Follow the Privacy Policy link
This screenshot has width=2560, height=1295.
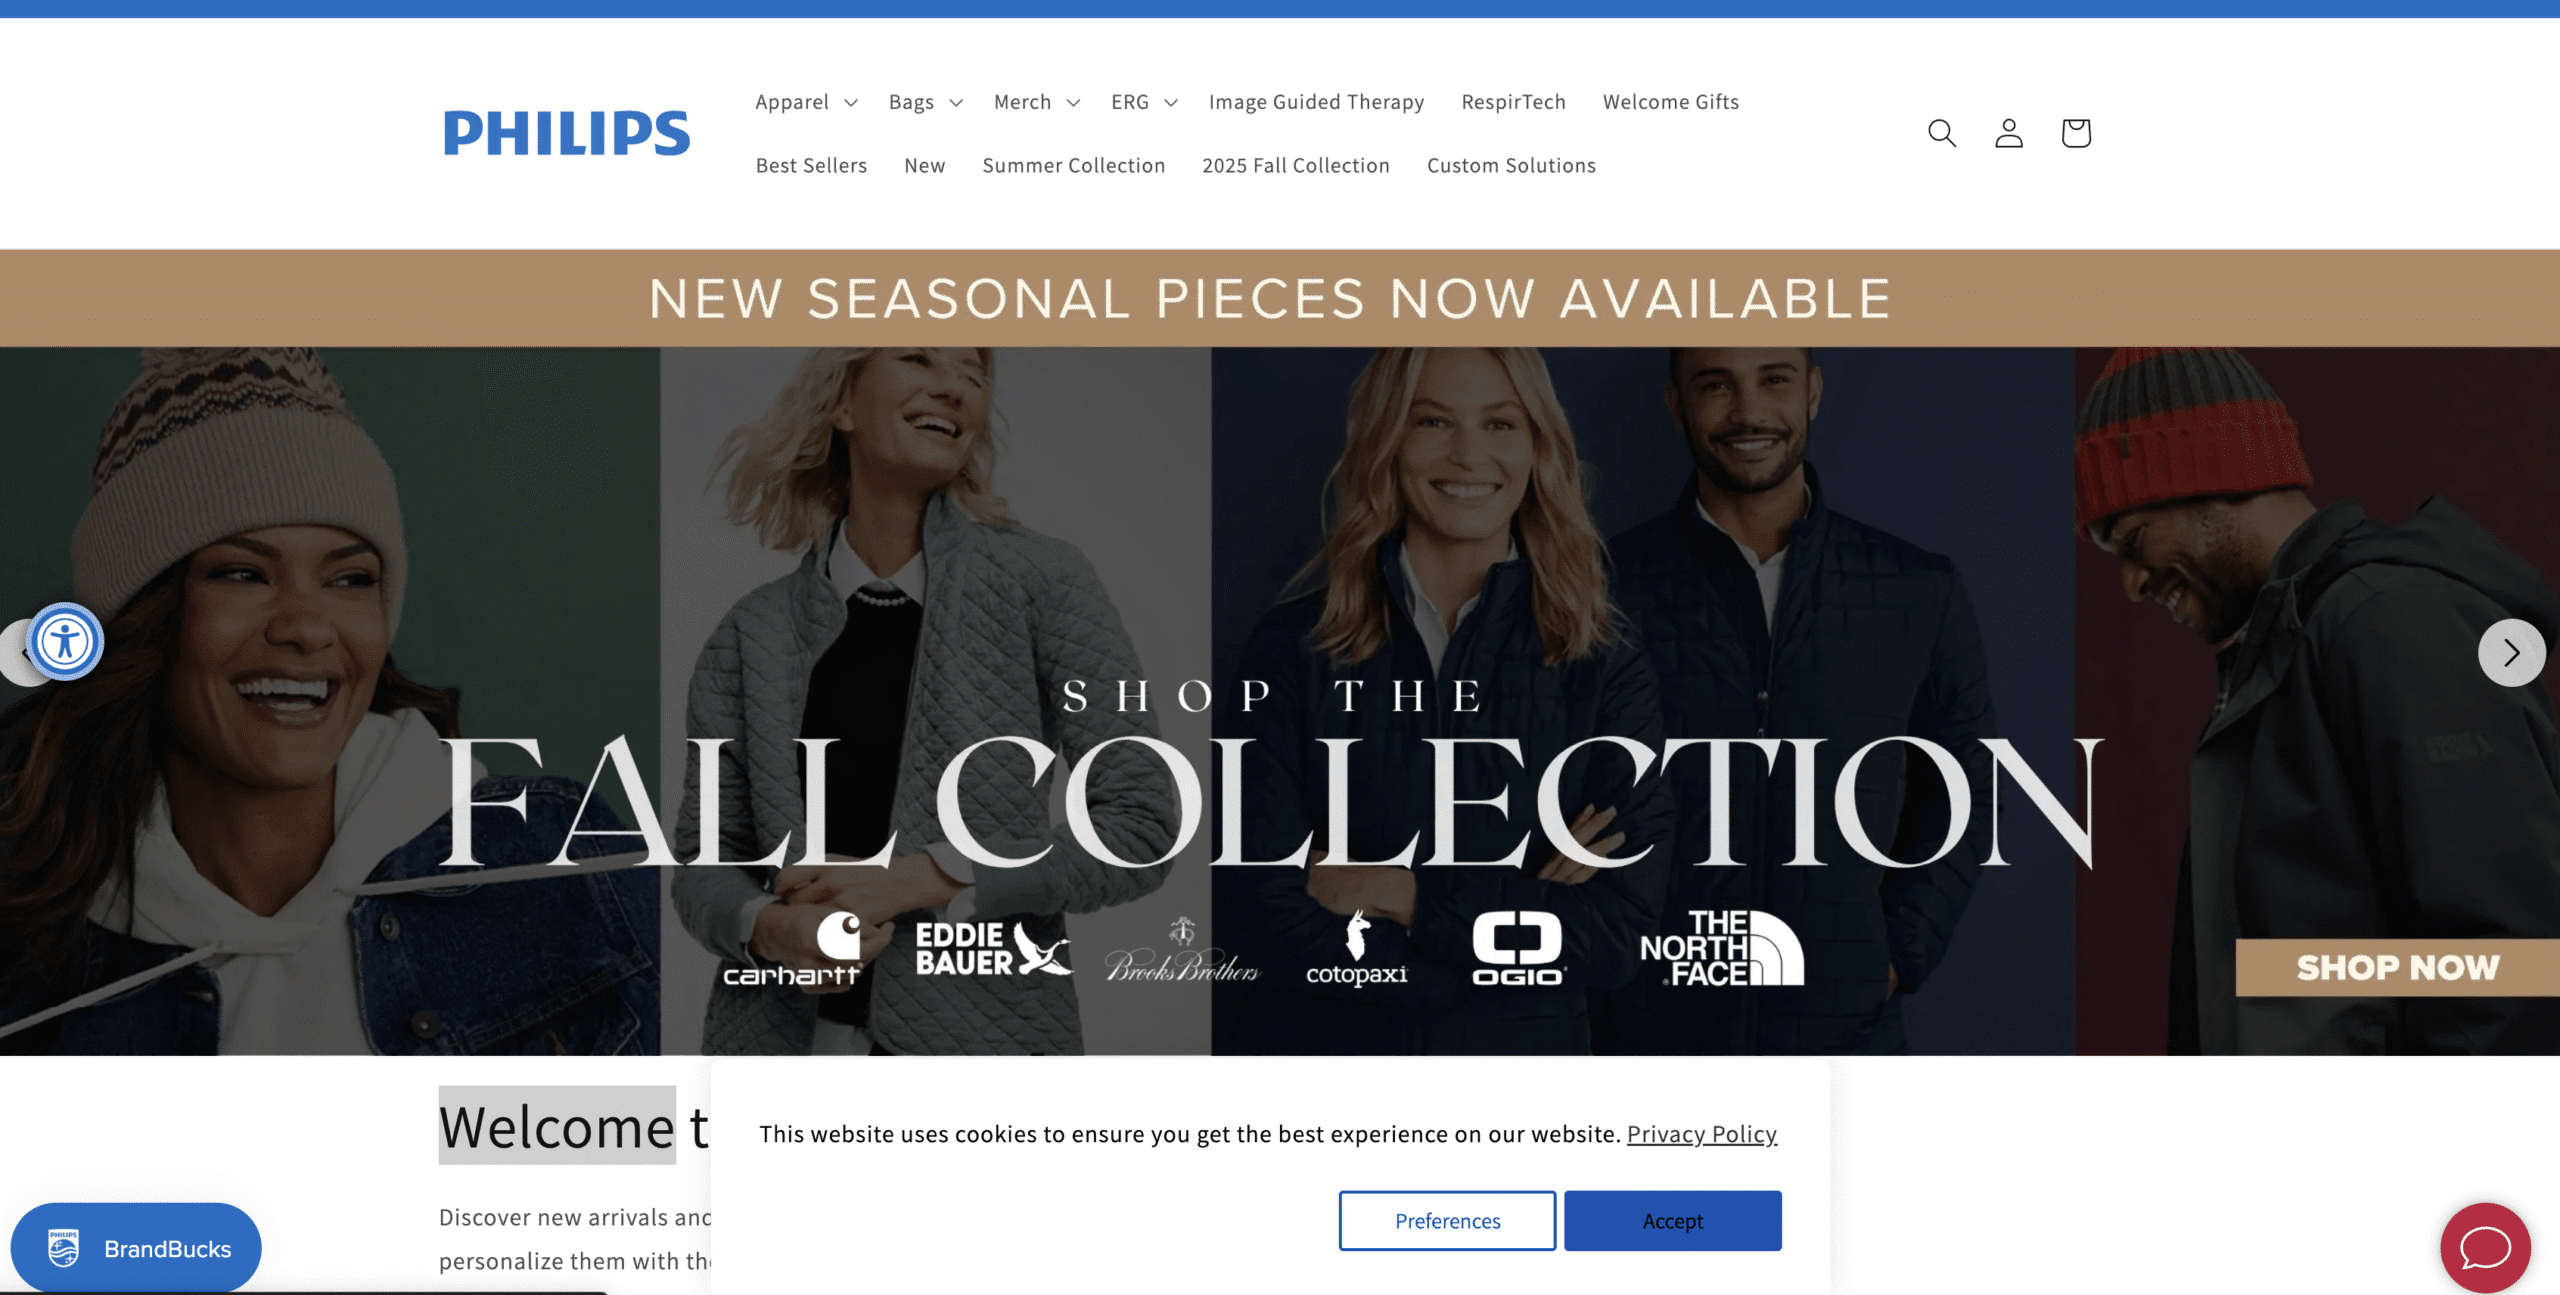coord(1701,1134)
